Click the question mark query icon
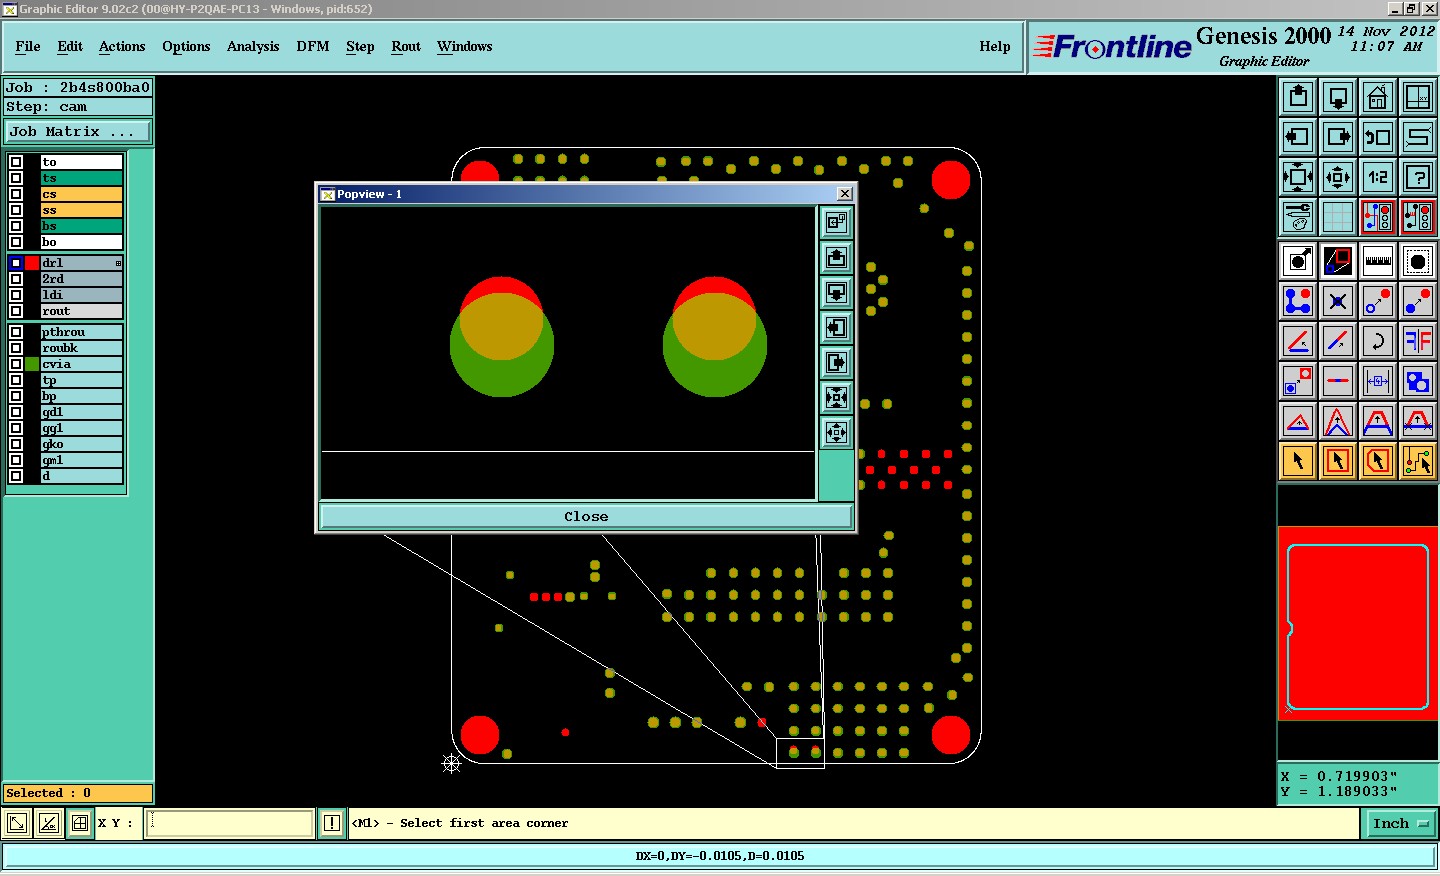The image size is (1440, 876). [1418, 177]
